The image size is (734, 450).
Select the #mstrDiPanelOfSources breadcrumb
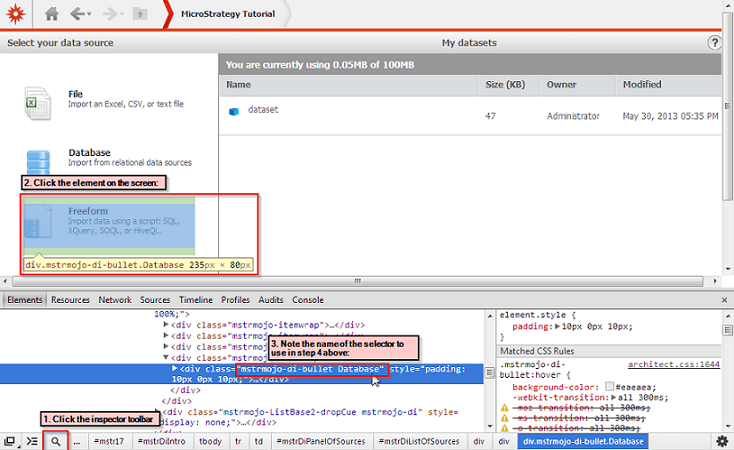(x=321, y=442)
